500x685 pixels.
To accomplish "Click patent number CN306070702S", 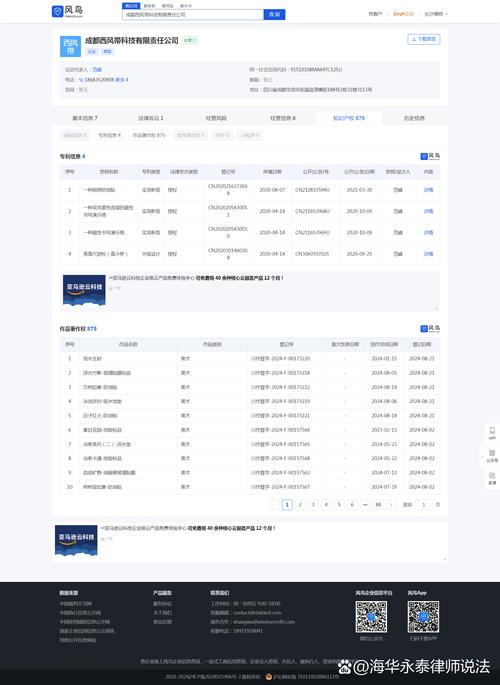I will [312, 254].
